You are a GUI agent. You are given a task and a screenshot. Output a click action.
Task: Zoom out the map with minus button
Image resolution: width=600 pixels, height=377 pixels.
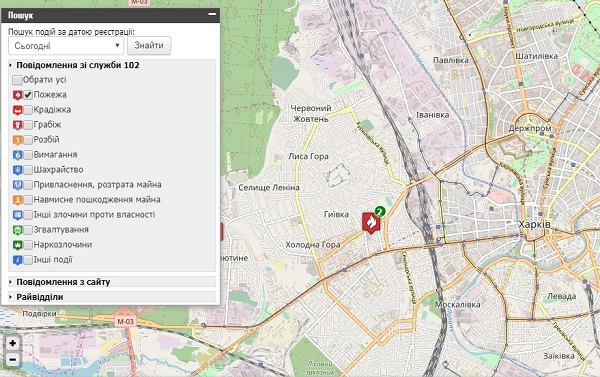pos(13,359)
